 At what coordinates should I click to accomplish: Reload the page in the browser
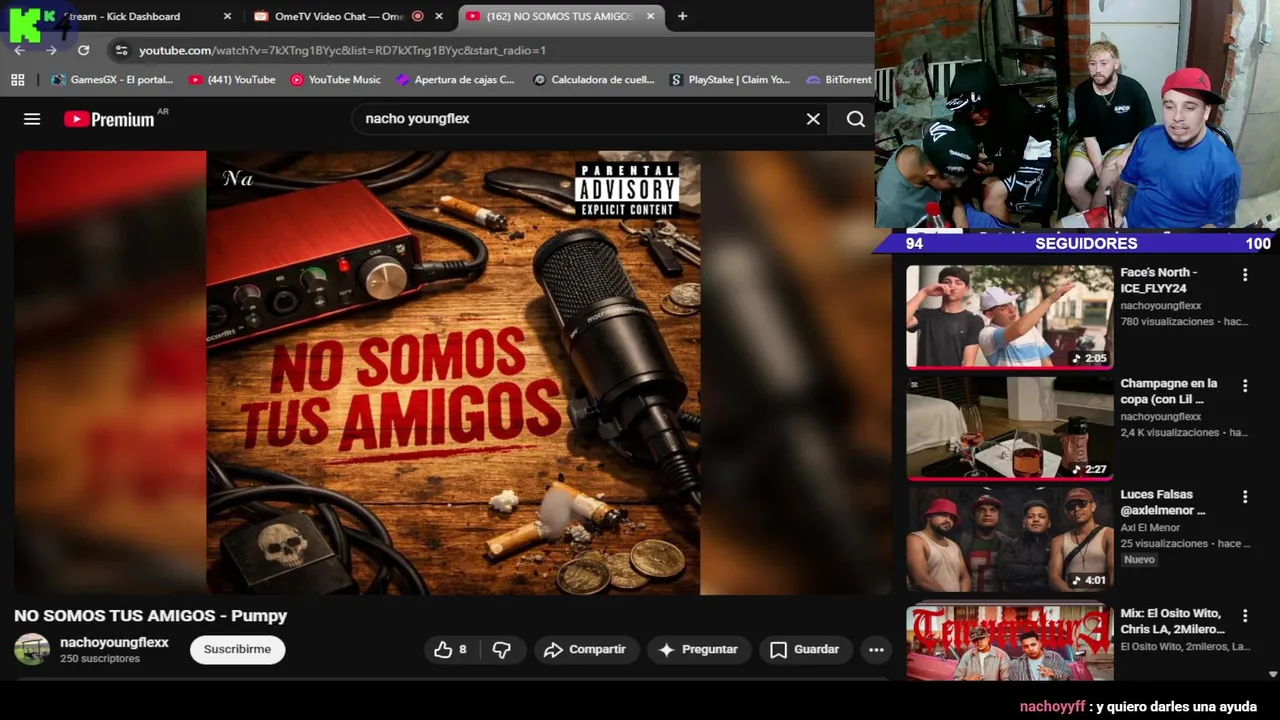coord(83,50)
